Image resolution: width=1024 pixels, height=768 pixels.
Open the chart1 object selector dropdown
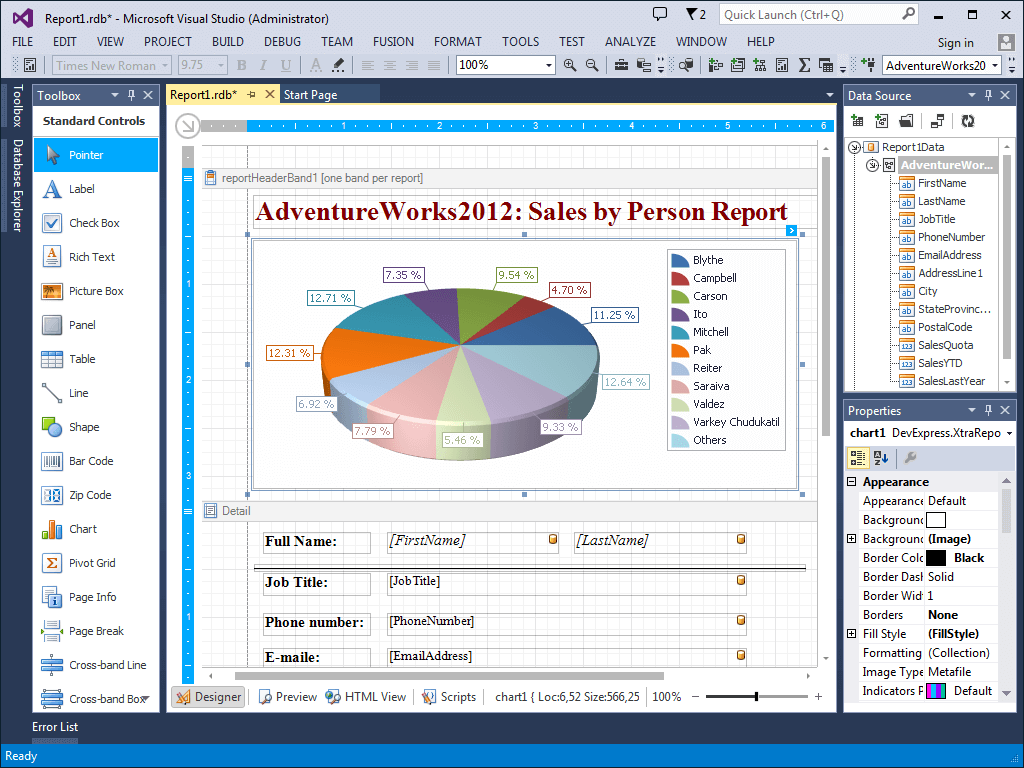coord(1010,433)
